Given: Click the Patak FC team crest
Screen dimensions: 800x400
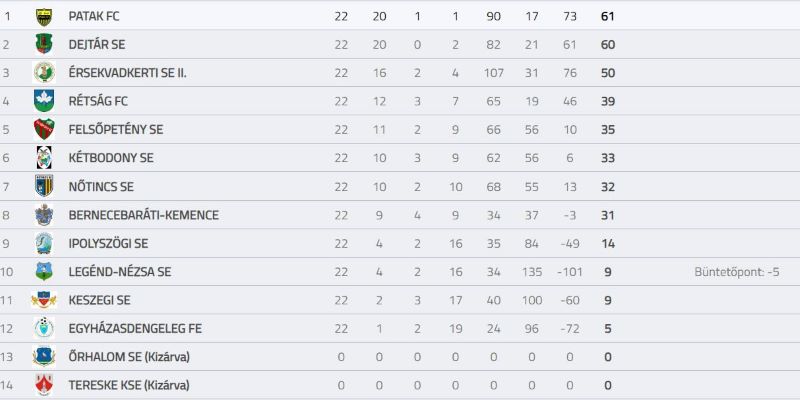Looking at the screenshot, I should pyautogui.click(x=44, y=17).
